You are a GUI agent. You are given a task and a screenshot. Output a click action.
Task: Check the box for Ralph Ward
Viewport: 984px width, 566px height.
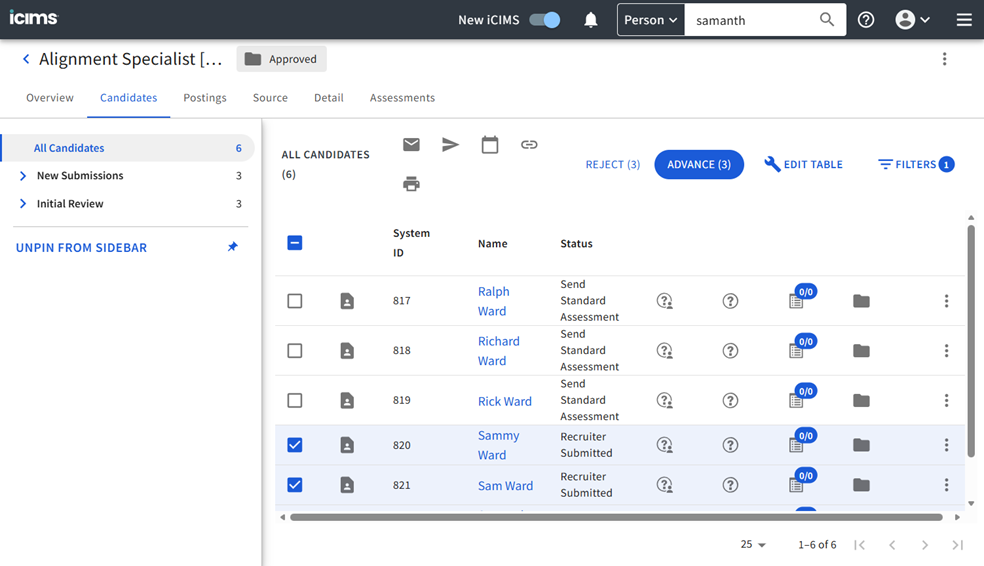click(x=295, y=301)
